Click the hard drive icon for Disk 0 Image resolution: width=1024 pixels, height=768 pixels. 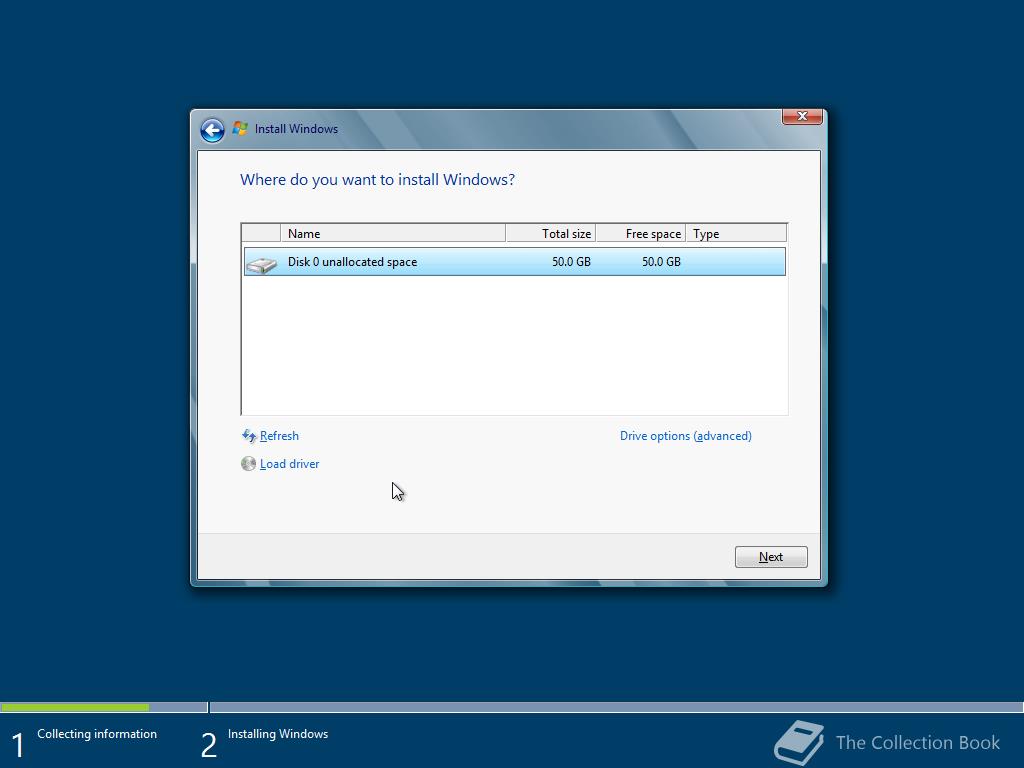[262, 263]
